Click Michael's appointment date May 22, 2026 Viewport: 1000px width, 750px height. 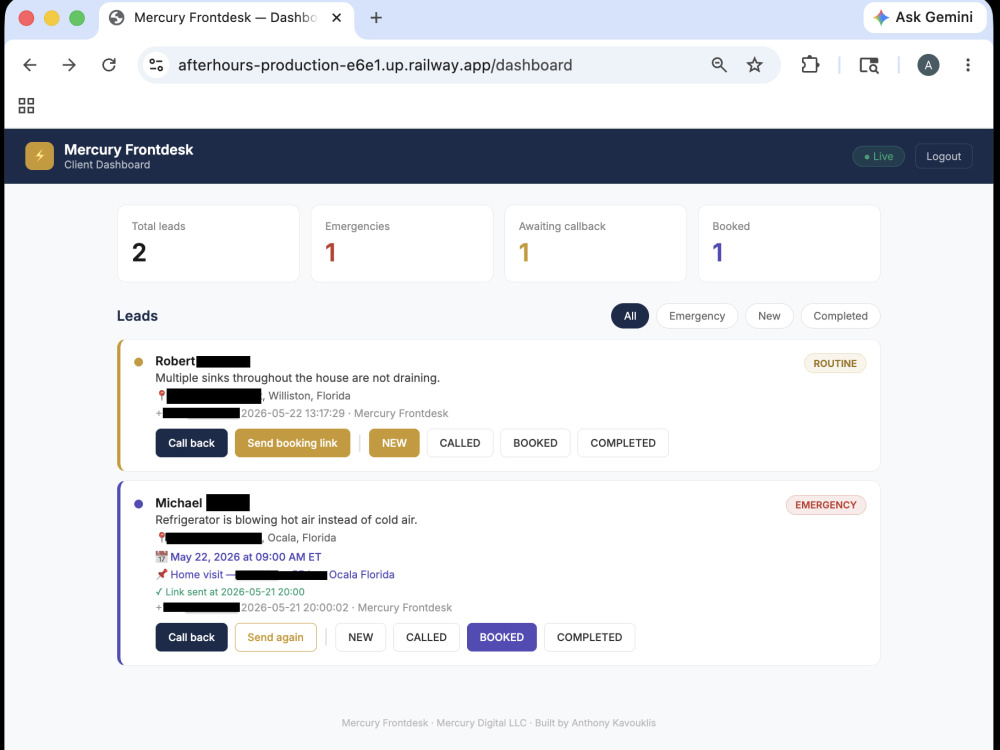(x=246, y=557)
